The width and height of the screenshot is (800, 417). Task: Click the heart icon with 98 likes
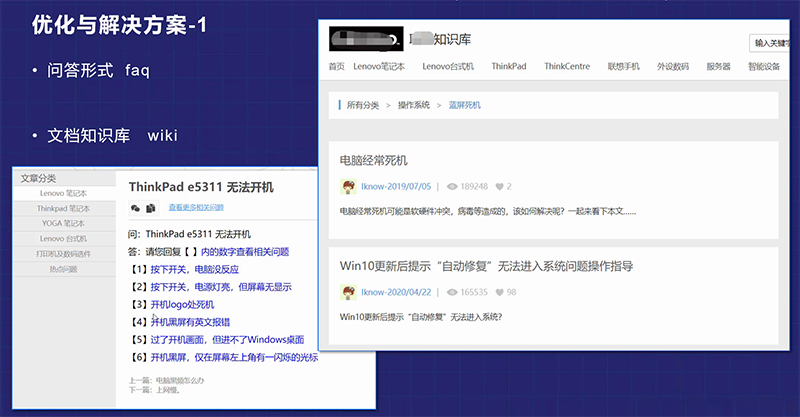pos(499,292)
